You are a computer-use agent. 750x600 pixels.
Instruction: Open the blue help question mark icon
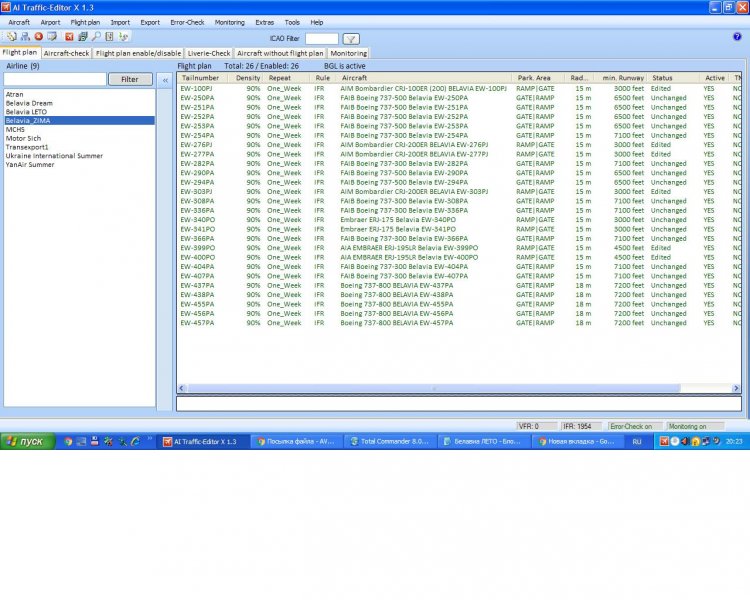tap(737, 36)
